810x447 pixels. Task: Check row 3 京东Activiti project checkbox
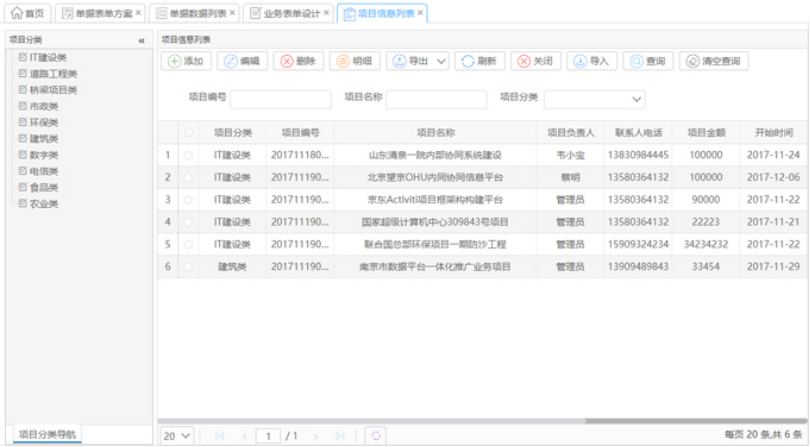[189, 199]
